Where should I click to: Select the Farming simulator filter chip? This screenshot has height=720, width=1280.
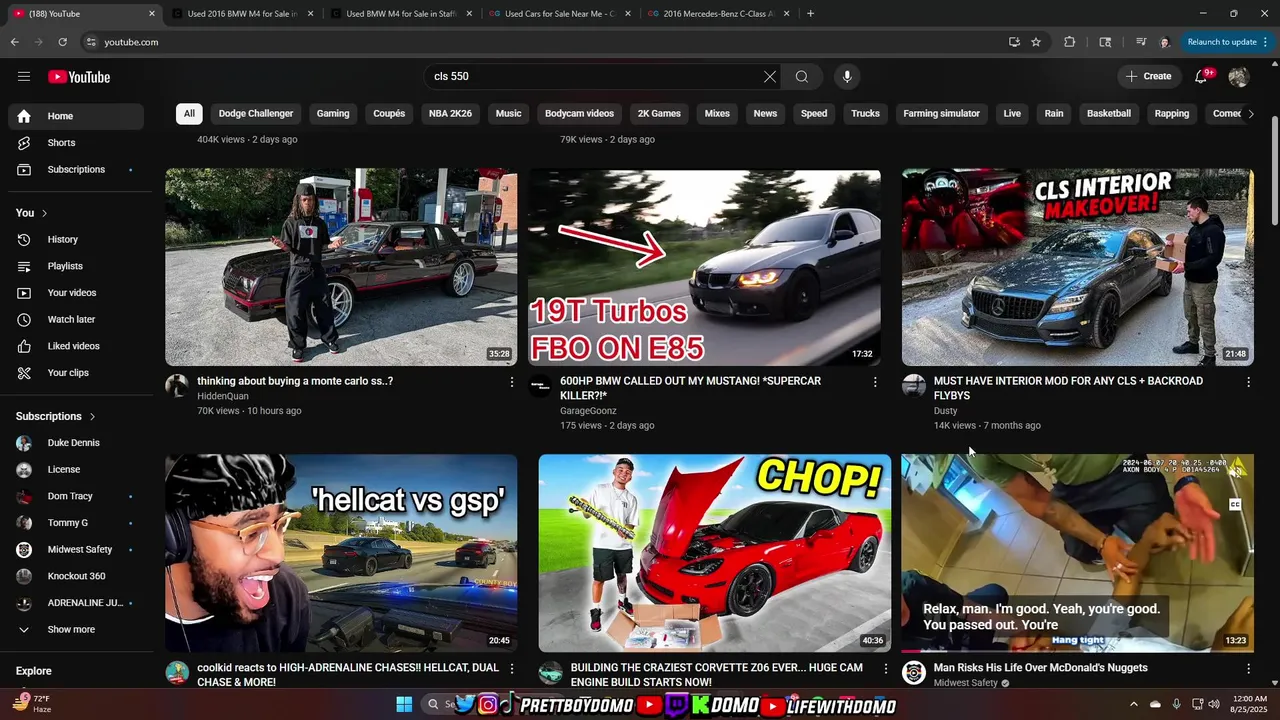pos(941,114)
